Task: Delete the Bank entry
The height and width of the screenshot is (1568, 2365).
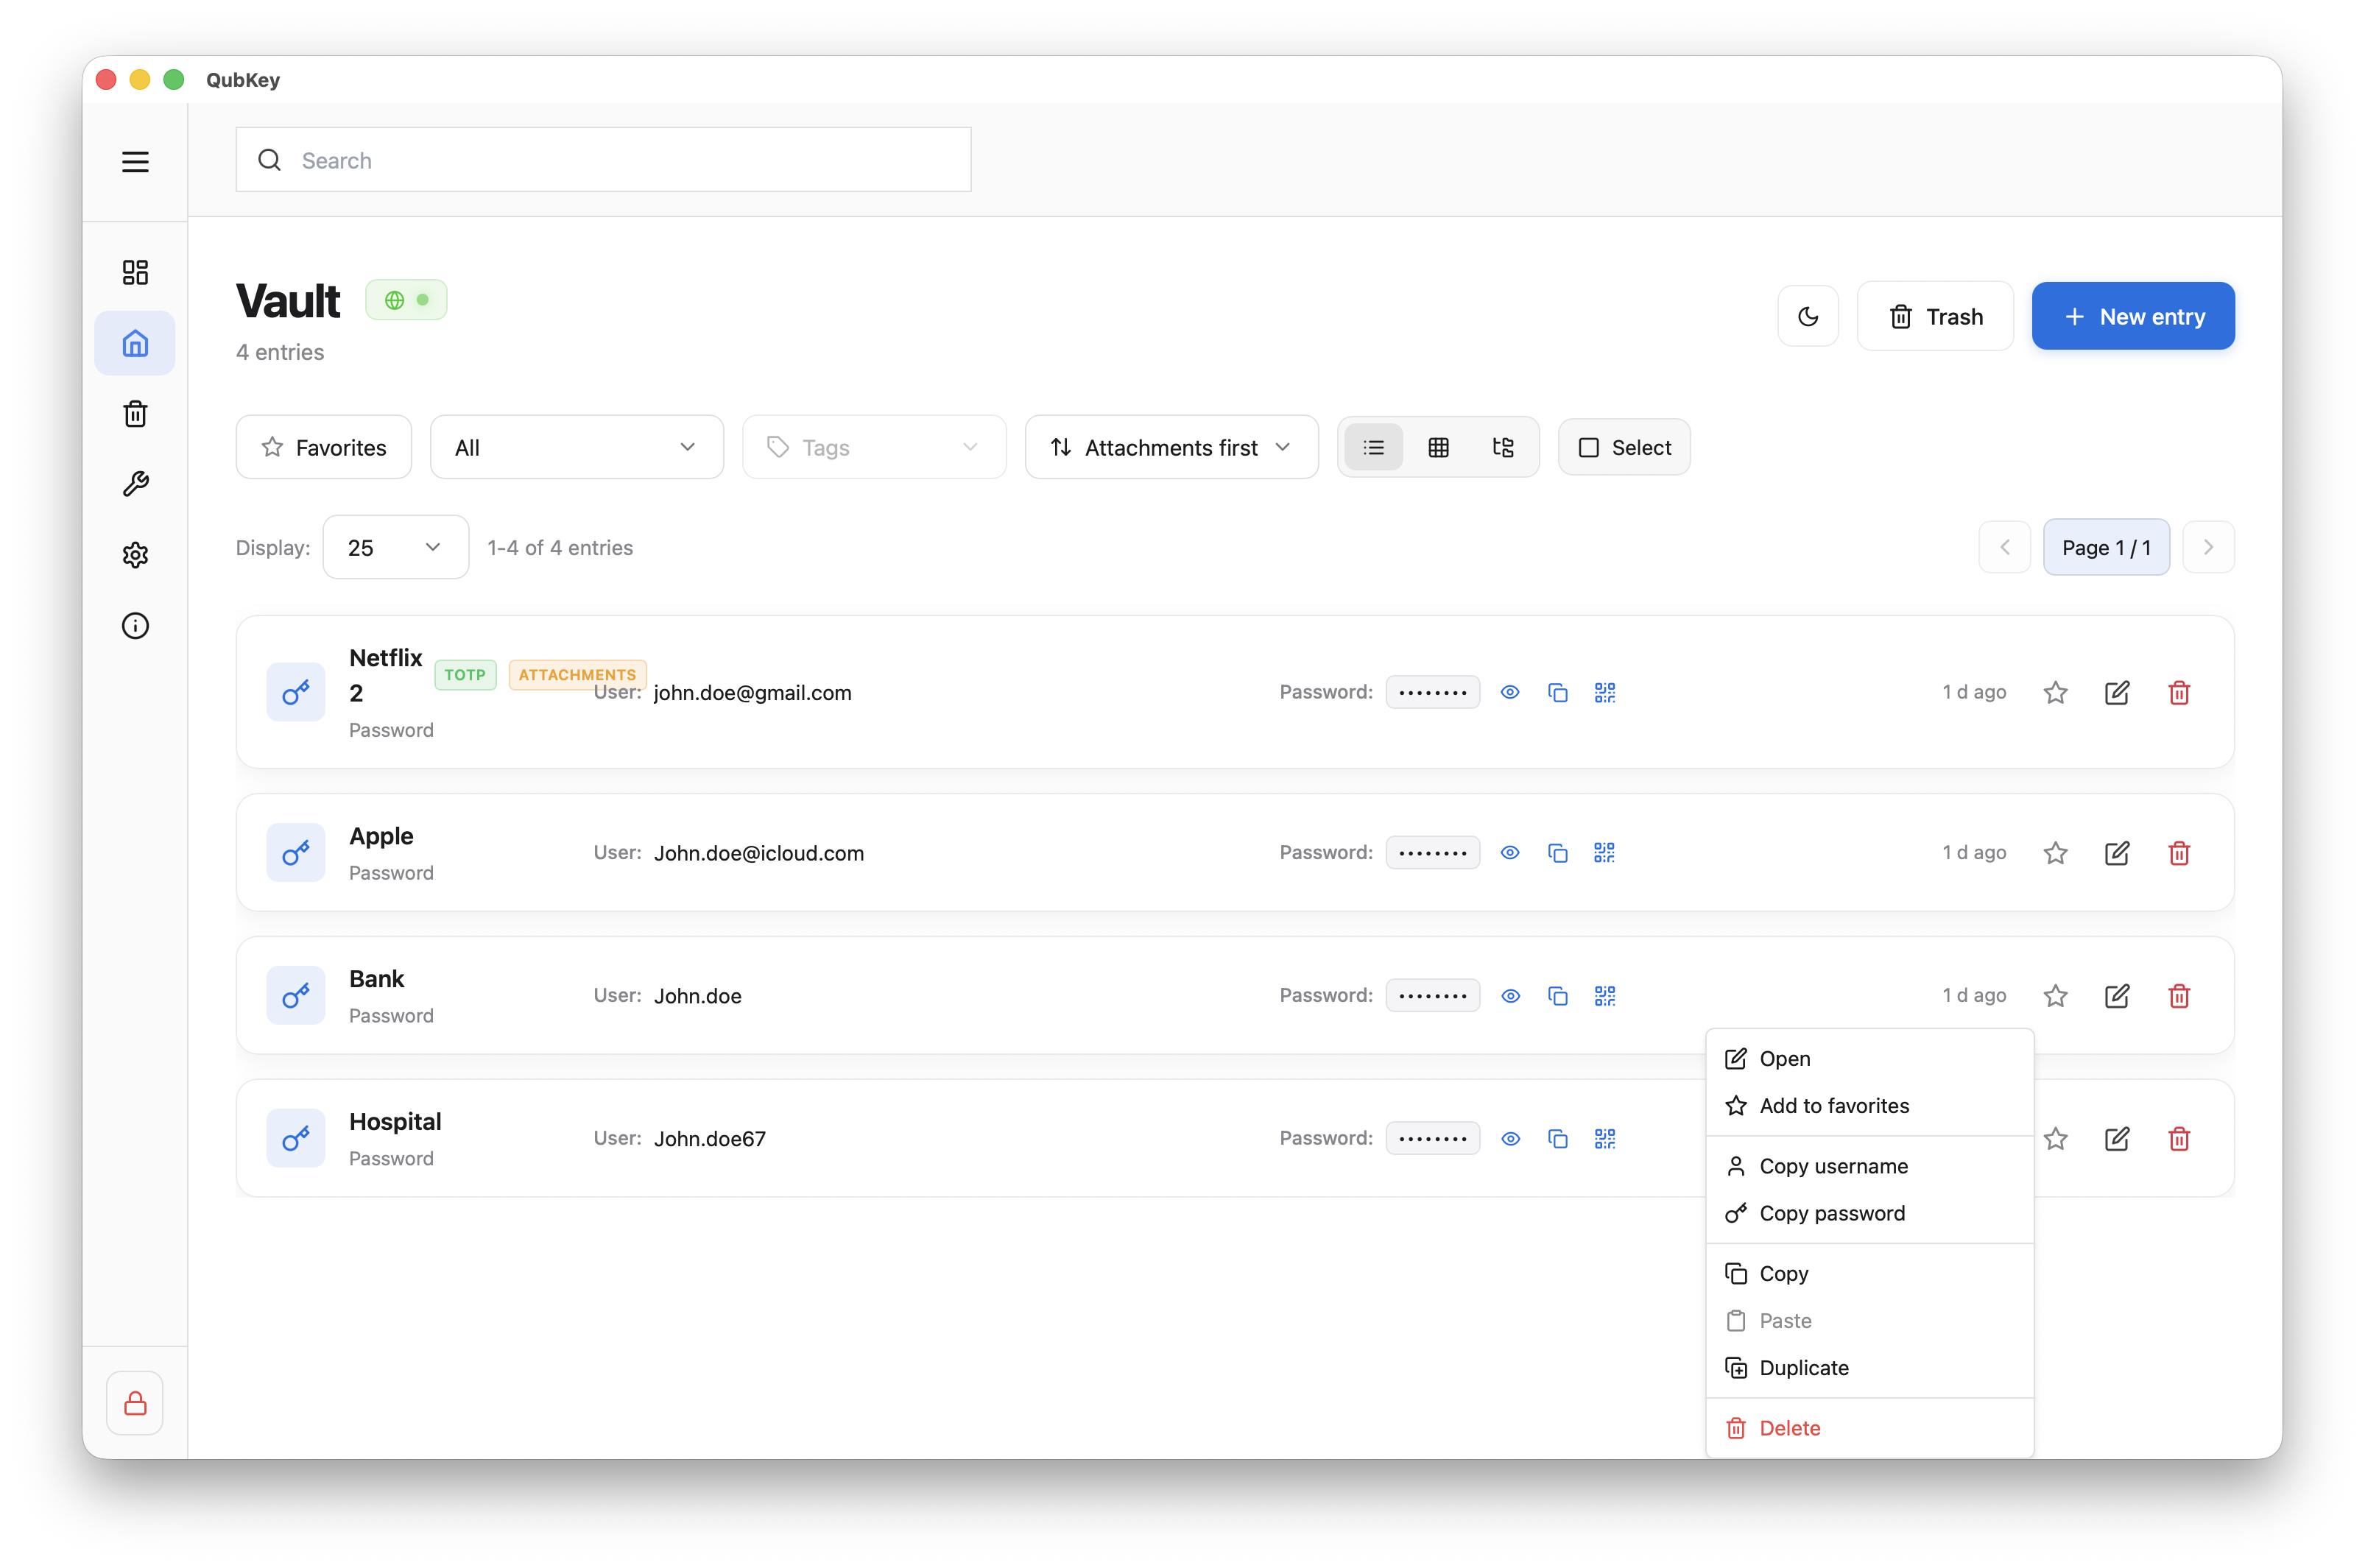Action: click(x=2179, y=996)
